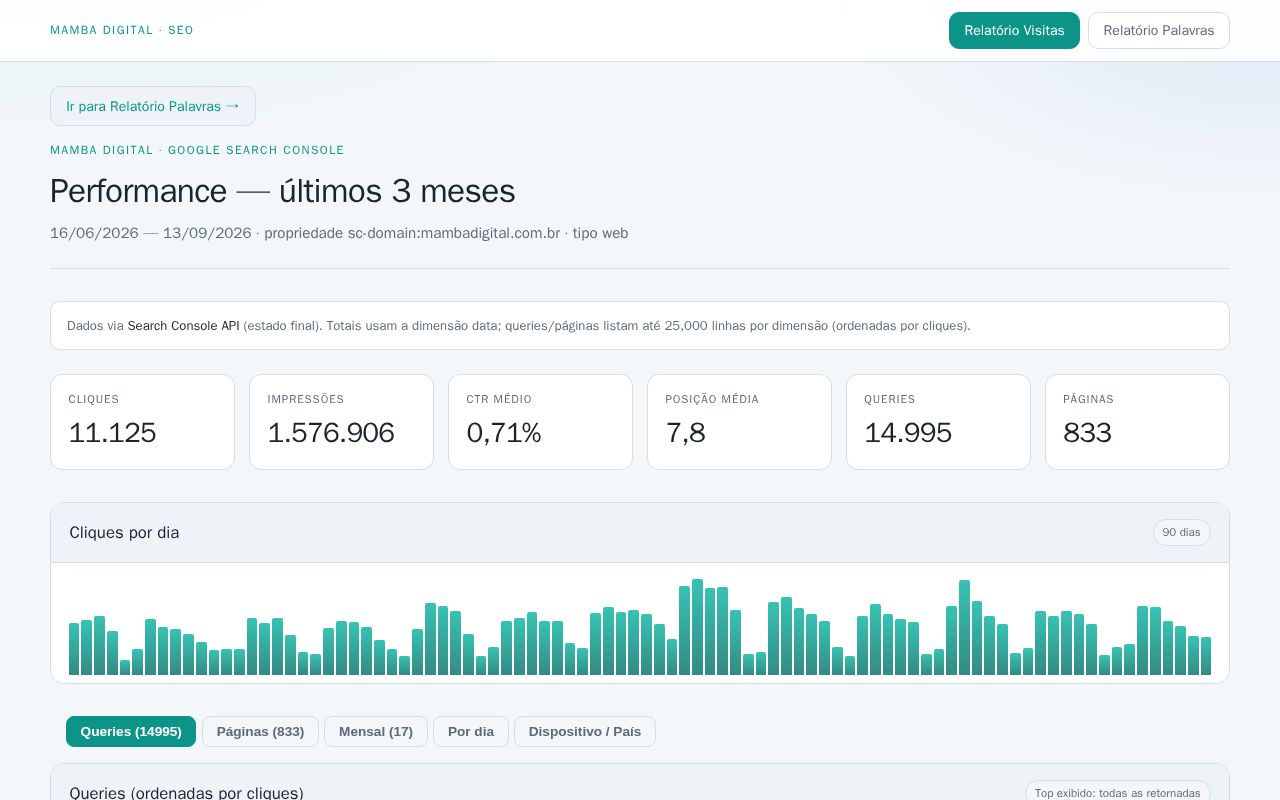The image size is (1280, 800).
Task: Click the Posição média value 7,8
Action: (685, 433)
